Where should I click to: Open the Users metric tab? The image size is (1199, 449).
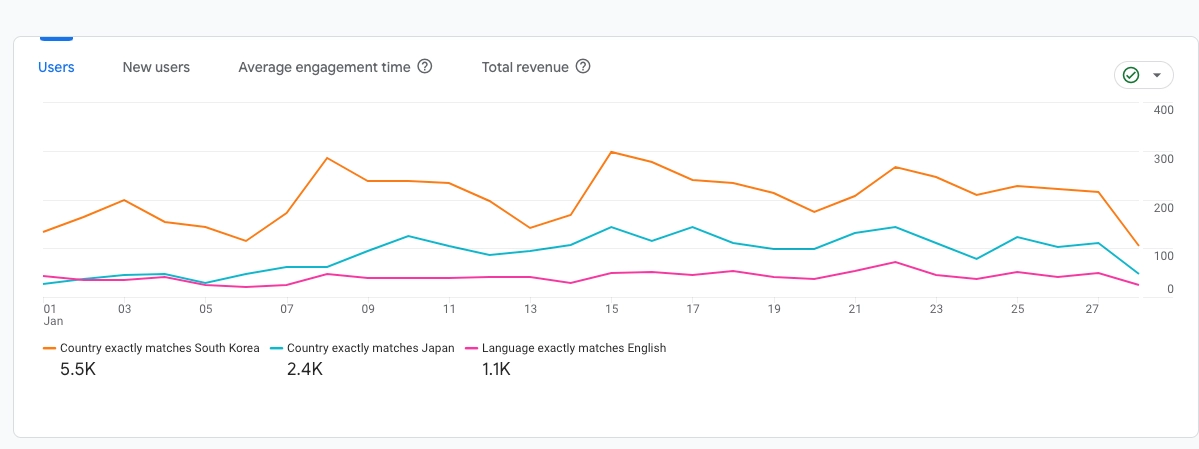click(x=56, y=67)
